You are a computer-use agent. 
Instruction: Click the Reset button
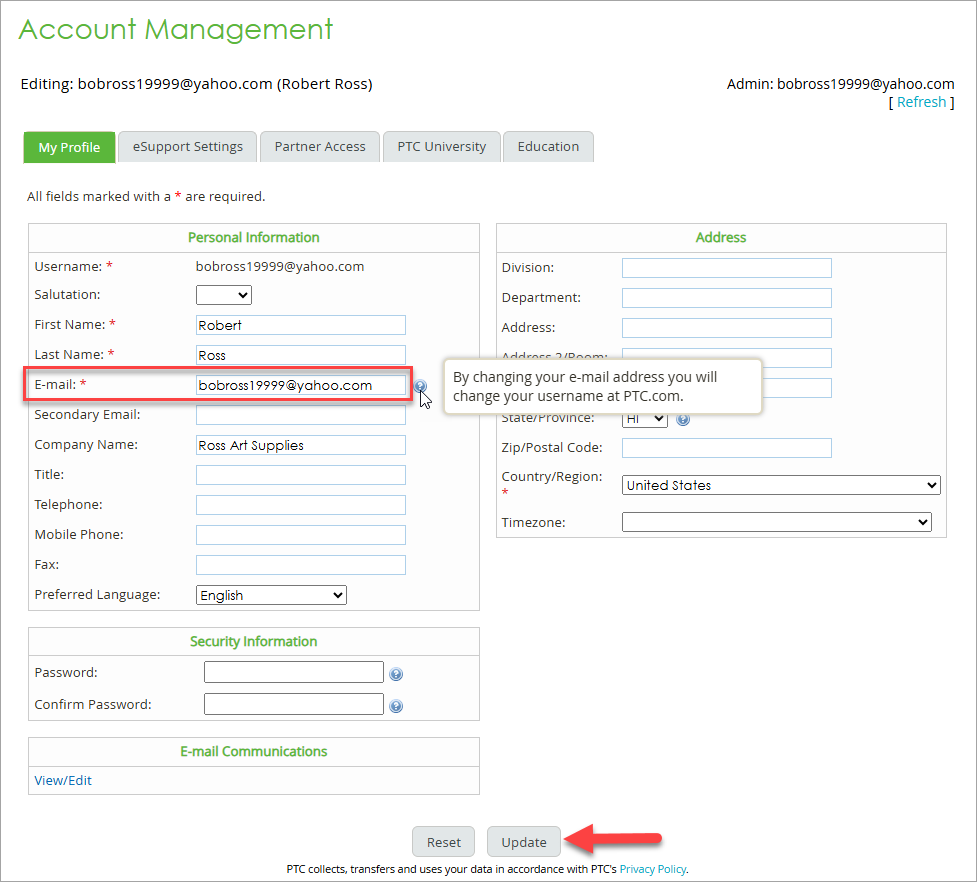point(444,842)
